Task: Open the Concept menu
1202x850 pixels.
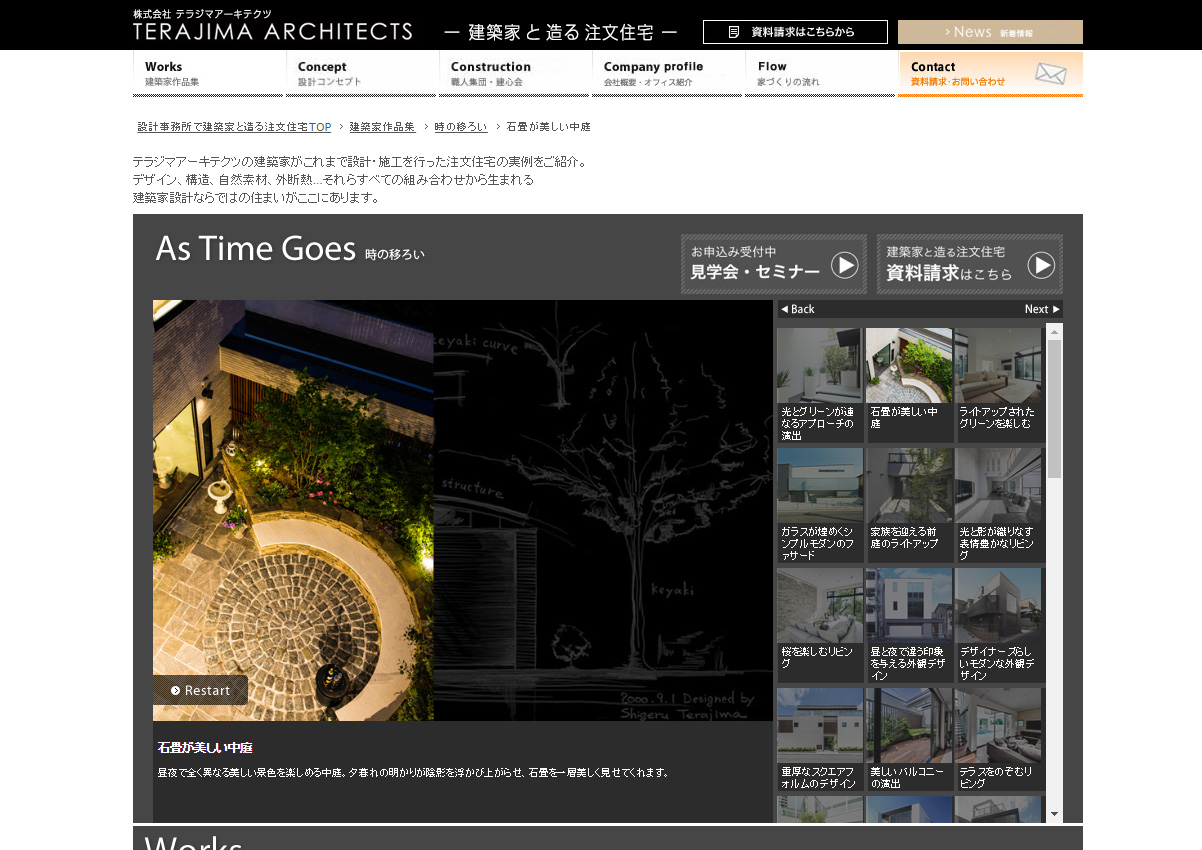Action: [362, 74]
